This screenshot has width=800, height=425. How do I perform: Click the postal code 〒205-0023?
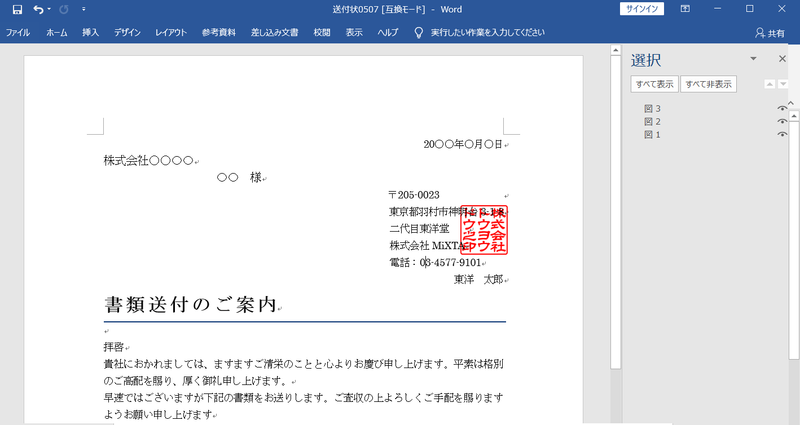414,195
